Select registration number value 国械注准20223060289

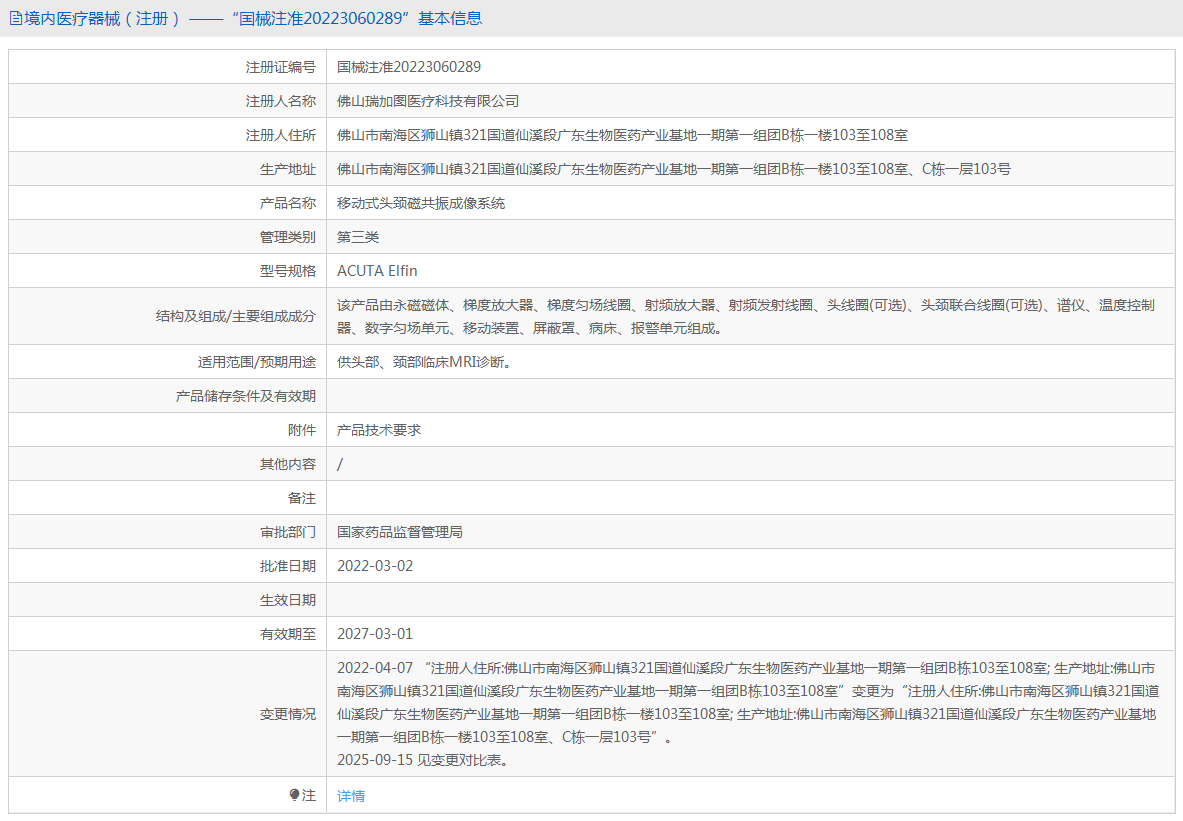[409, 67]
